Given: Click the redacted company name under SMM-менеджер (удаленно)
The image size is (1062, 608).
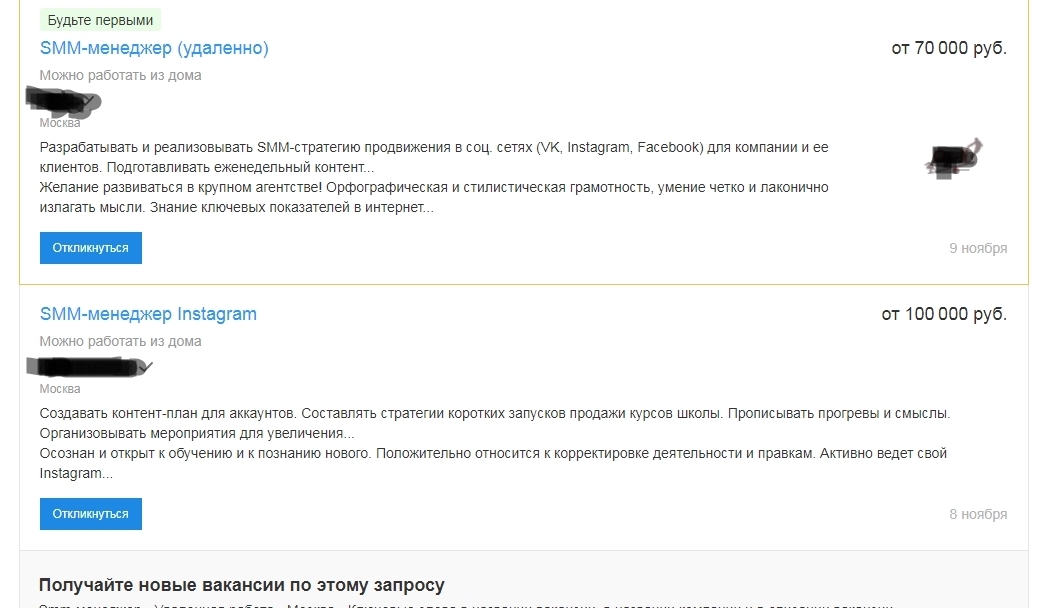Looking at the screenshot, I should coord(65,100).
